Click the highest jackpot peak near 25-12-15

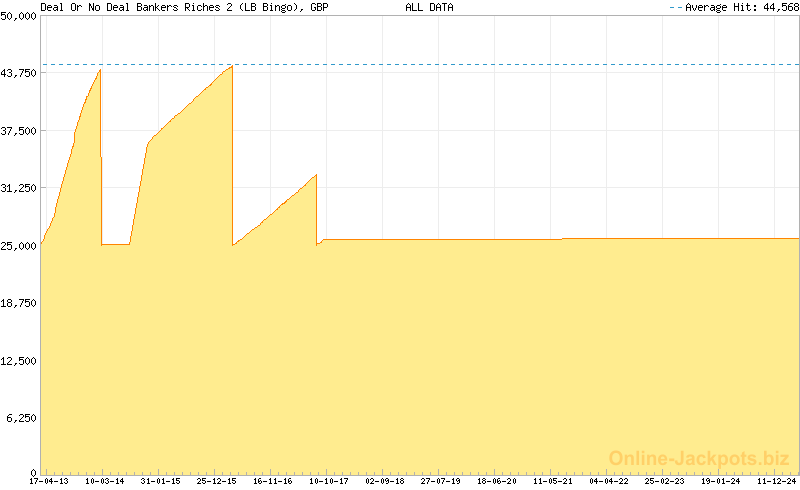(x=232, y=67)
